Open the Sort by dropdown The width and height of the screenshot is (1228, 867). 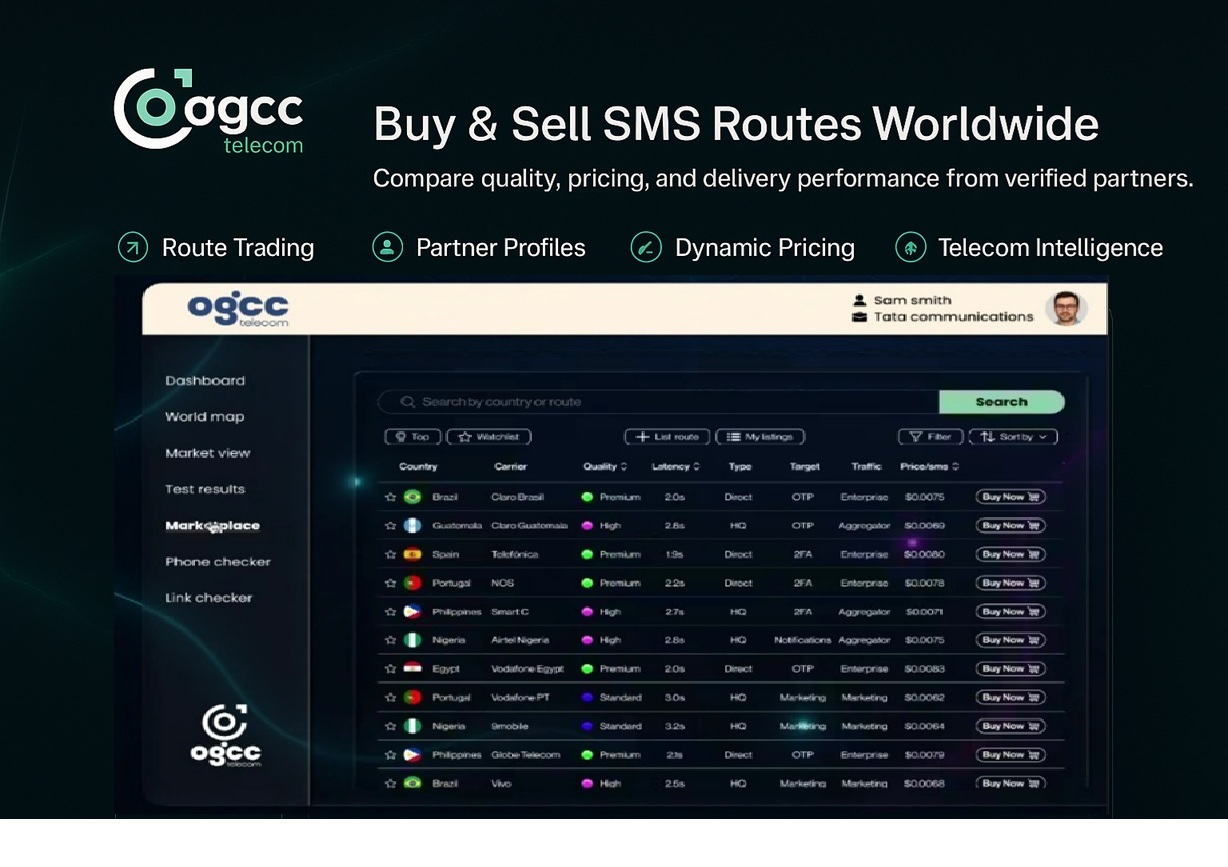(x=1012, y=436)
